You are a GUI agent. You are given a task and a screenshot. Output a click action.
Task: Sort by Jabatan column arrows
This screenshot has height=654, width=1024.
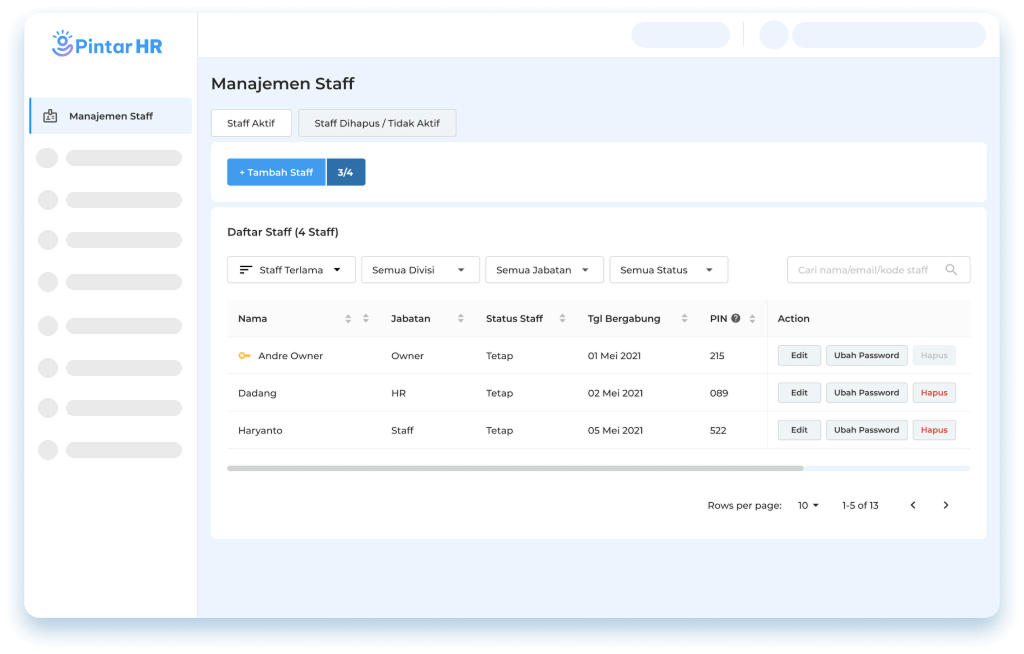tap(461, 319)
